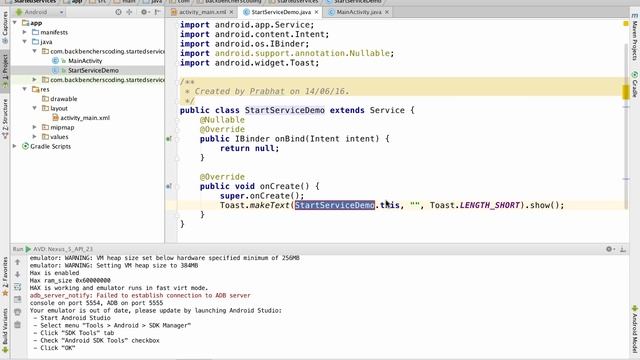Image resolution: width=640 pixels, height=360 pixels.
Task: Click the hide Project panel icon
Action: 157,12
